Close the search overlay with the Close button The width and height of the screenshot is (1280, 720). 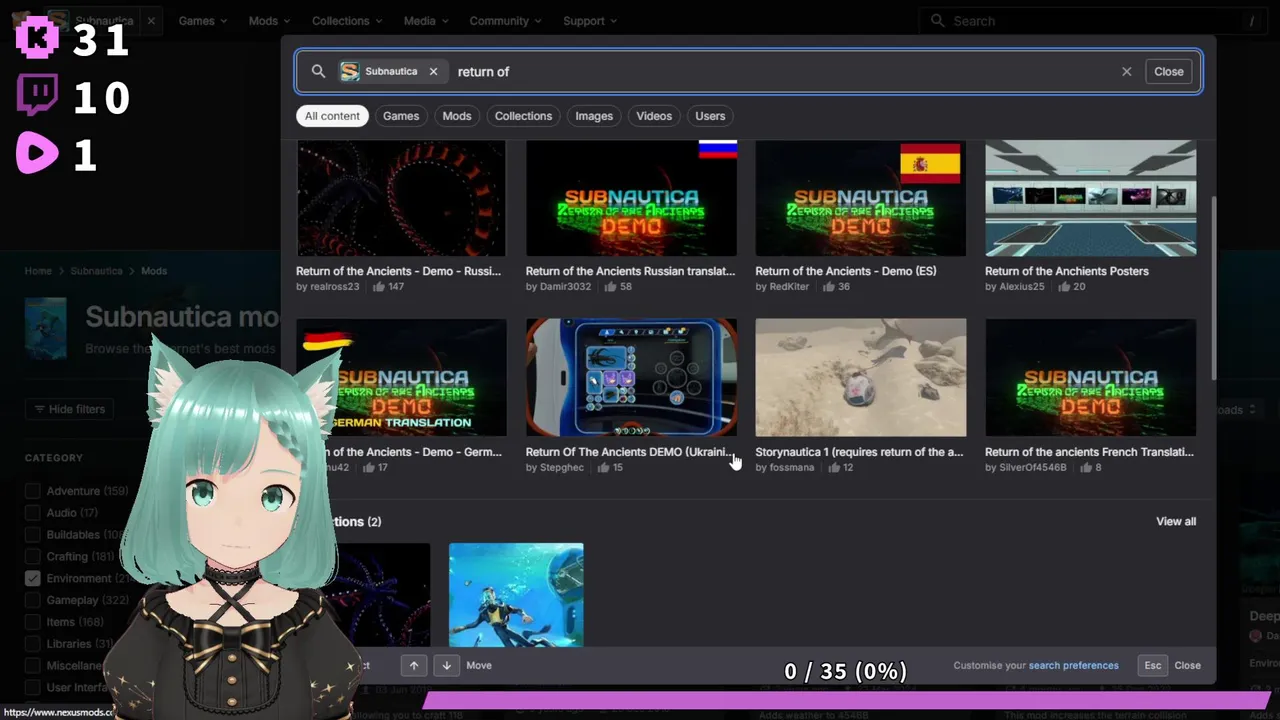coord(1168,72)
